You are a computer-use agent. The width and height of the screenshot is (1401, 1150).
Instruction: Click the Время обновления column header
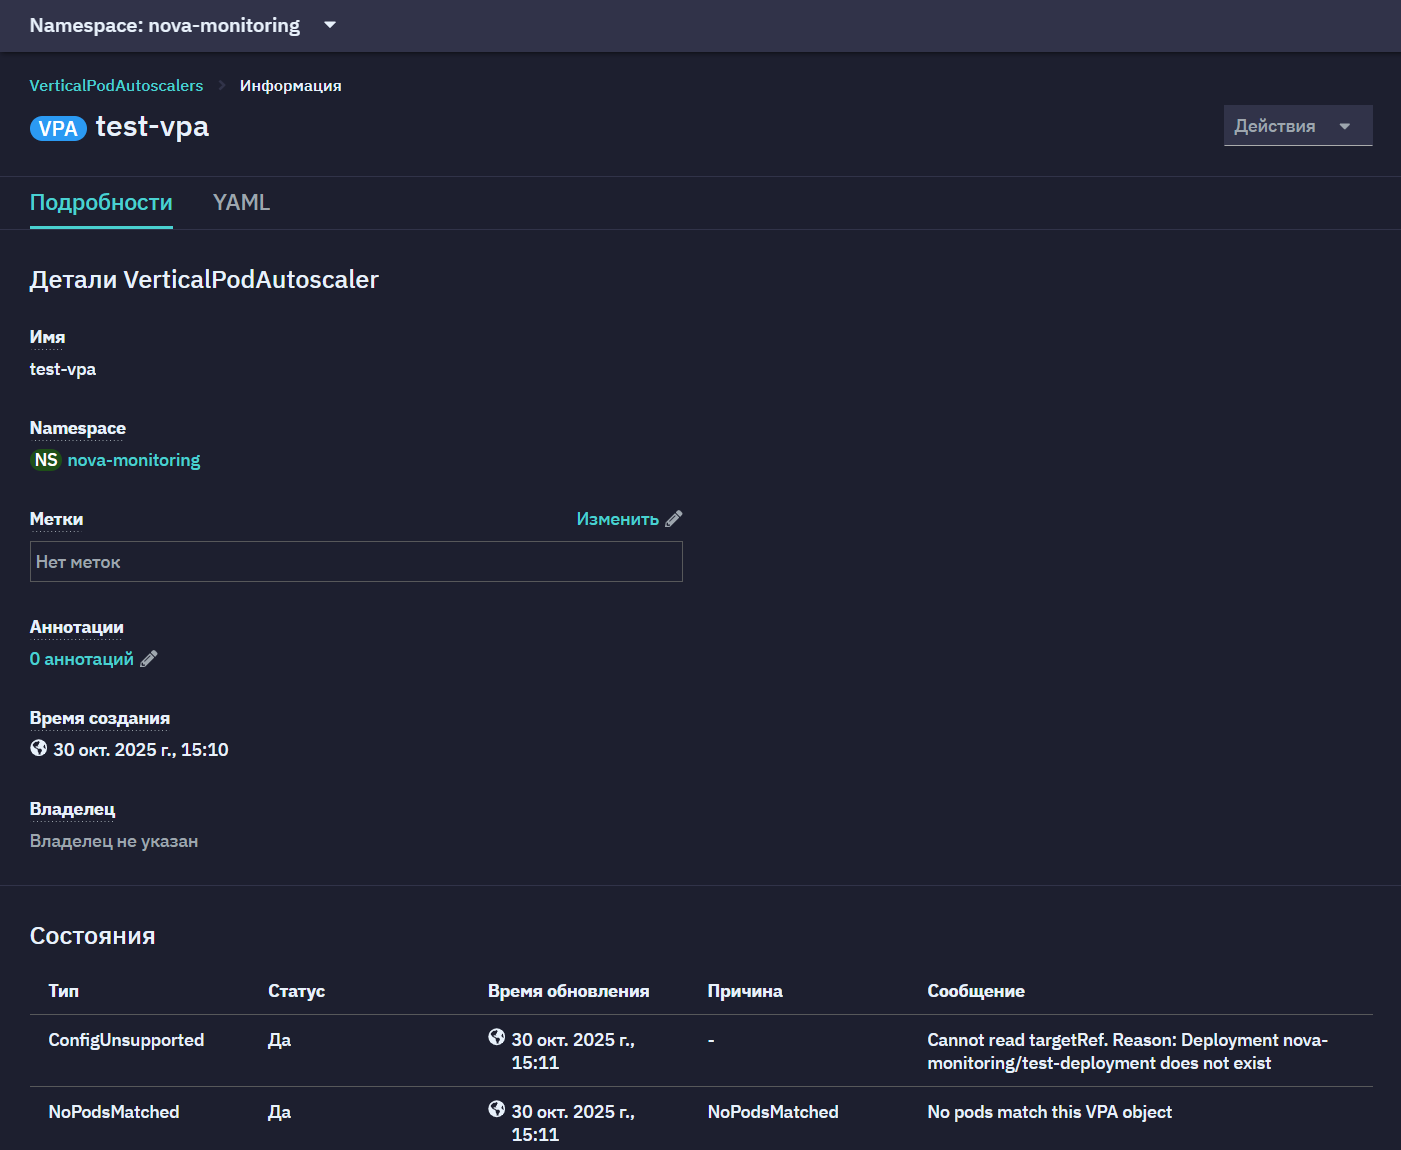click(x=568, y=991)
